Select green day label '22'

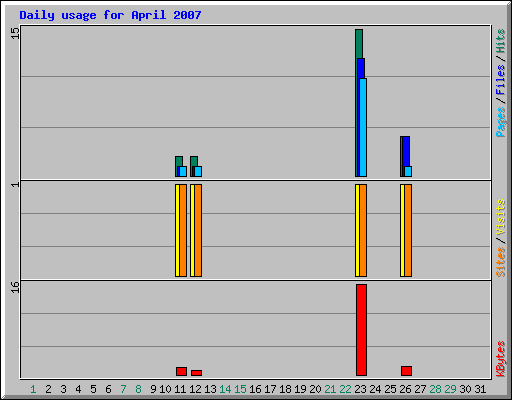(x=345, y=389)
